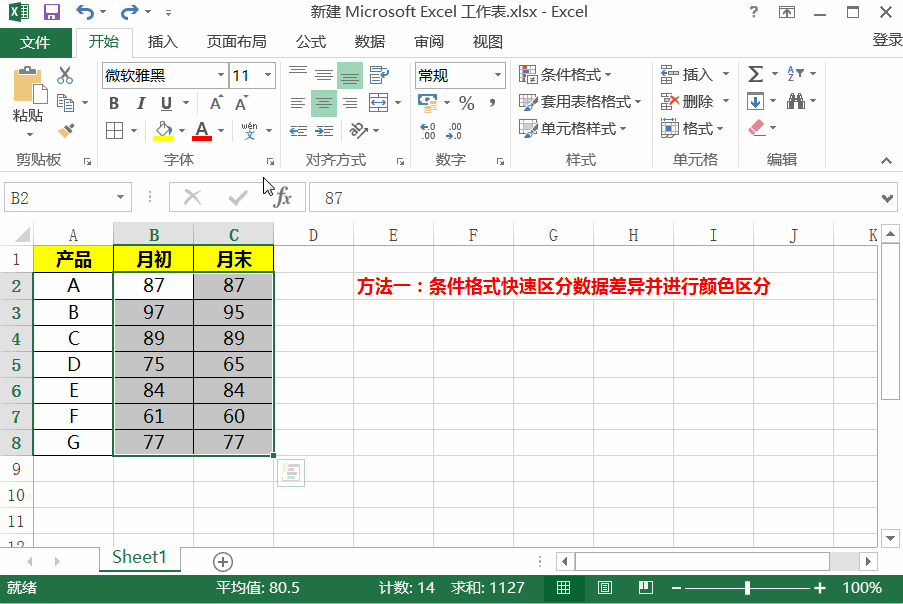This screenshot has height=604, width=903.
Task: Switch to the 插入 ribbon tab
Action: [x=163, y=42]
